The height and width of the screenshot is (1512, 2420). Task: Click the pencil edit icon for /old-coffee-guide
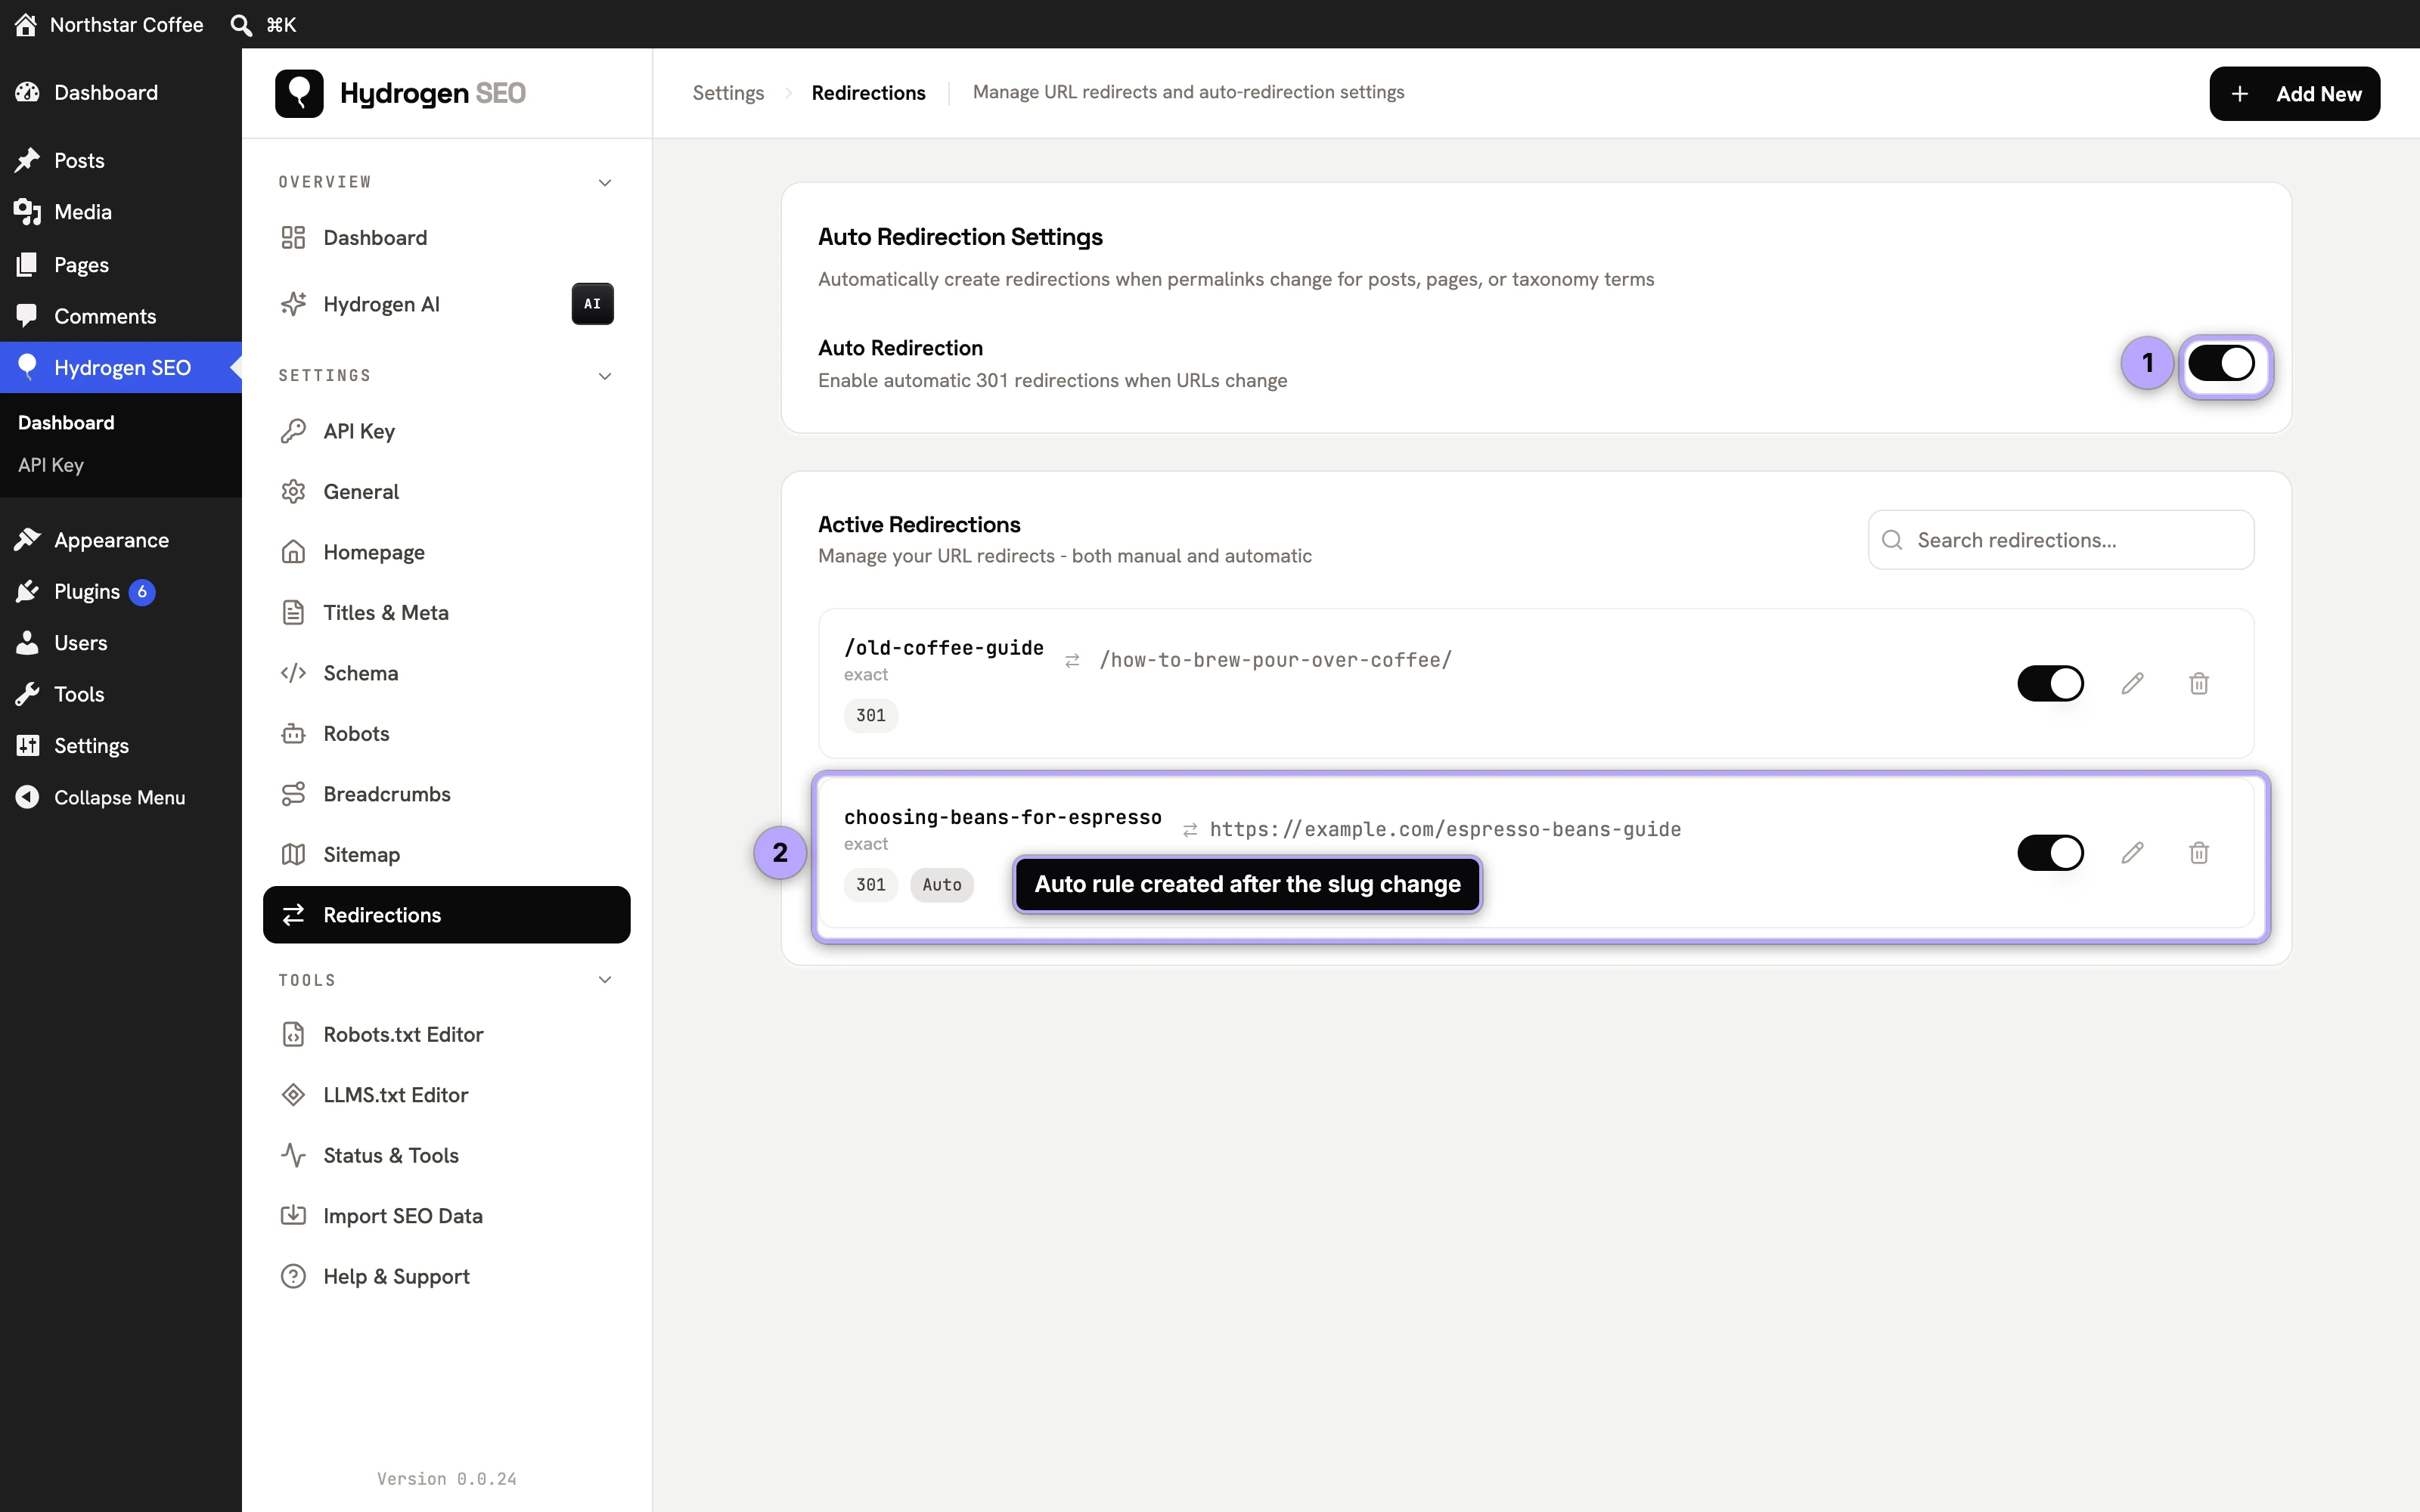pyautogui.click(x=2132, y=683)
